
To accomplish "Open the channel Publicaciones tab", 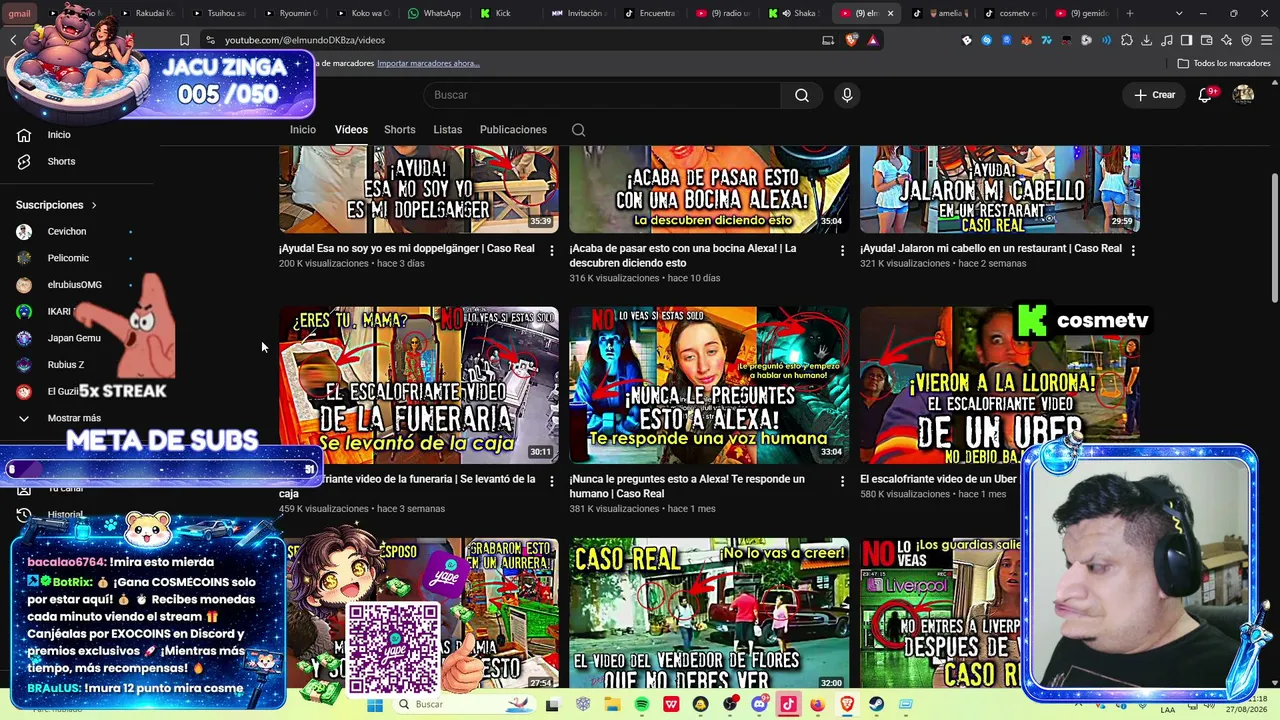I will tap(513, 130).
